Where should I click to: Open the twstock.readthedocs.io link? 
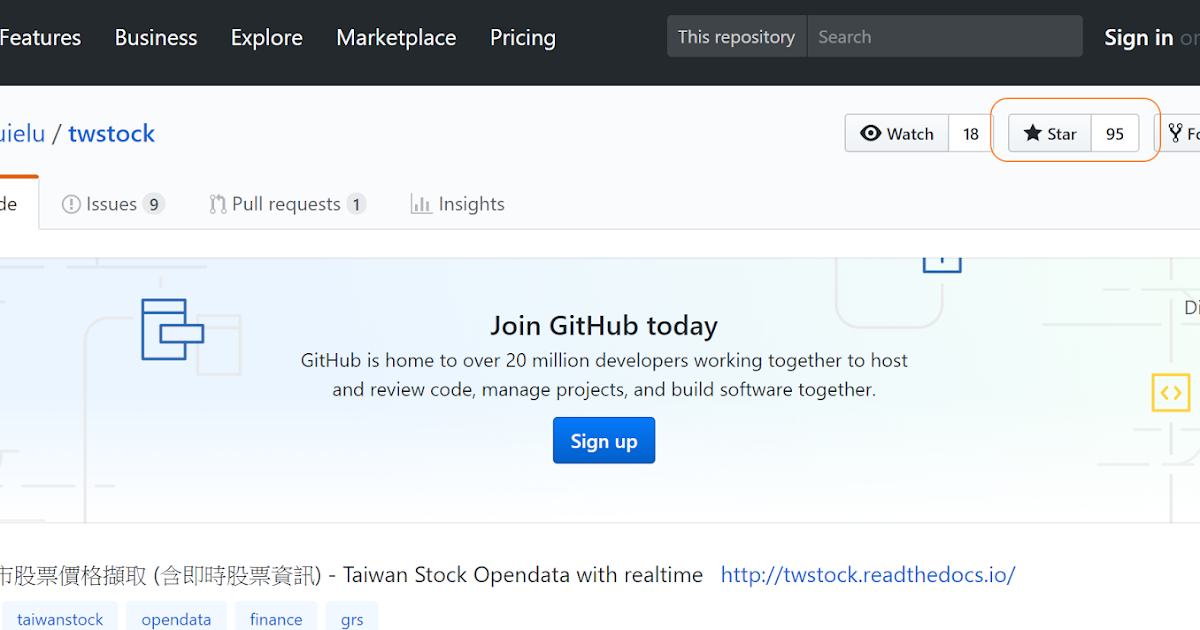coord(867,575)
